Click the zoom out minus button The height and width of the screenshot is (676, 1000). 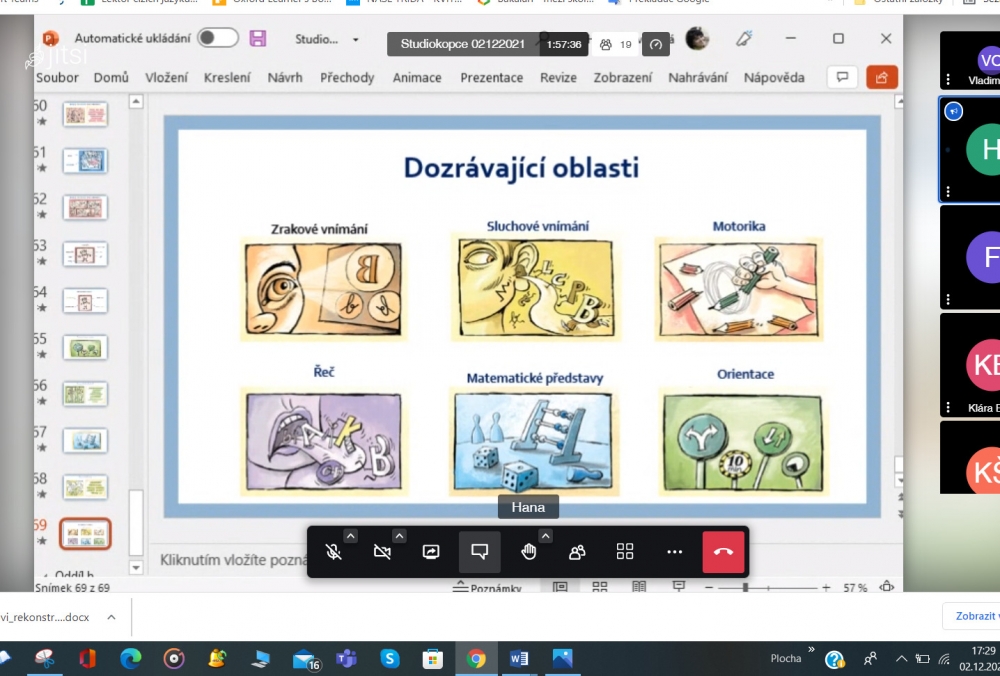coord(709,587)
